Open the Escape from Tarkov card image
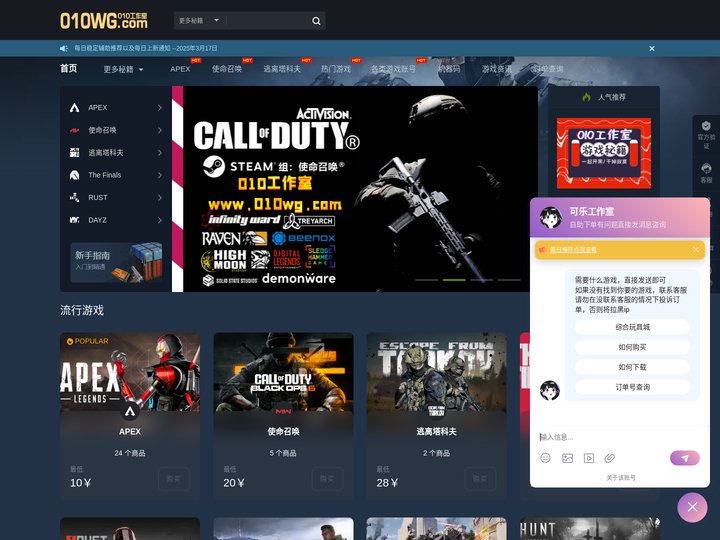This screenshot has width=720, height=540. 436,372
